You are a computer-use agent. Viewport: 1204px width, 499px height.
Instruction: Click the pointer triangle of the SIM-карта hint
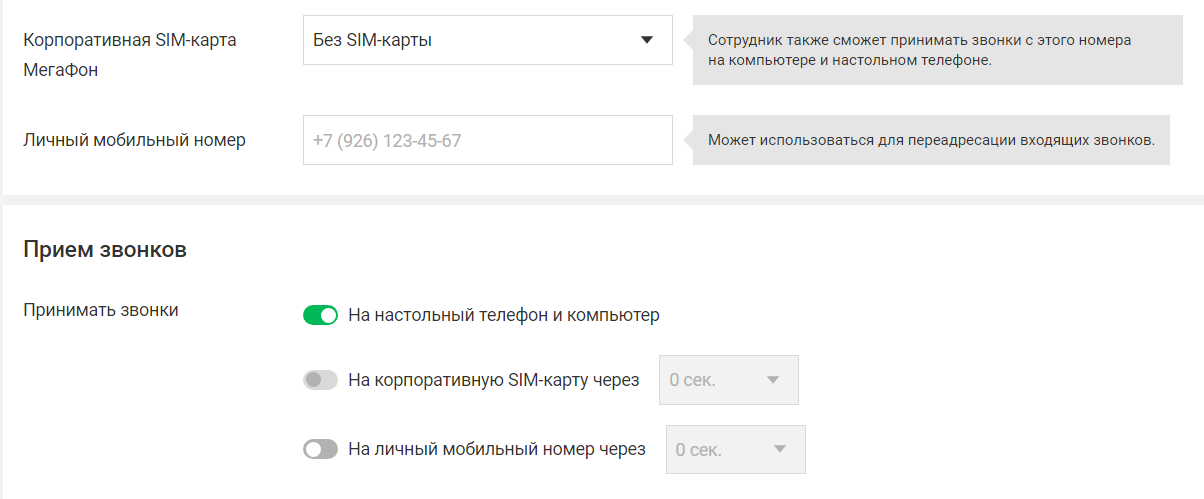point(688,40)
